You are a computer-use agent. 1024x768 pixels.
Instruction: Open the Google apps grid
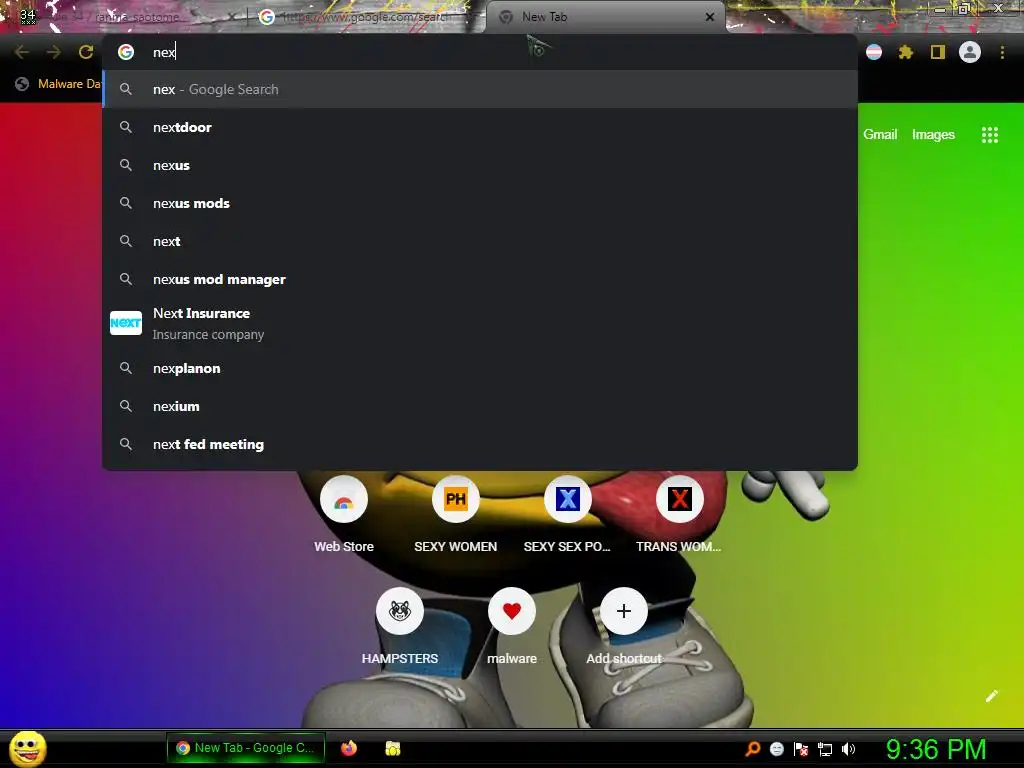click(x=990, y=135)
